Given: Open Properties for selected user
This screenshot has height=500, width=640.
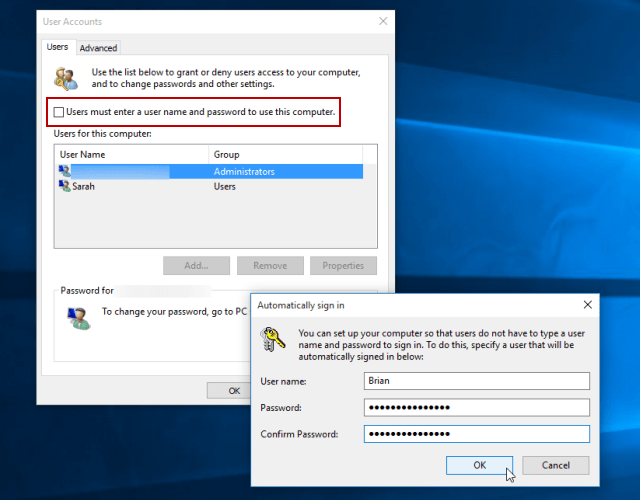Looking at the screenshot, I should tap(343, 266).
